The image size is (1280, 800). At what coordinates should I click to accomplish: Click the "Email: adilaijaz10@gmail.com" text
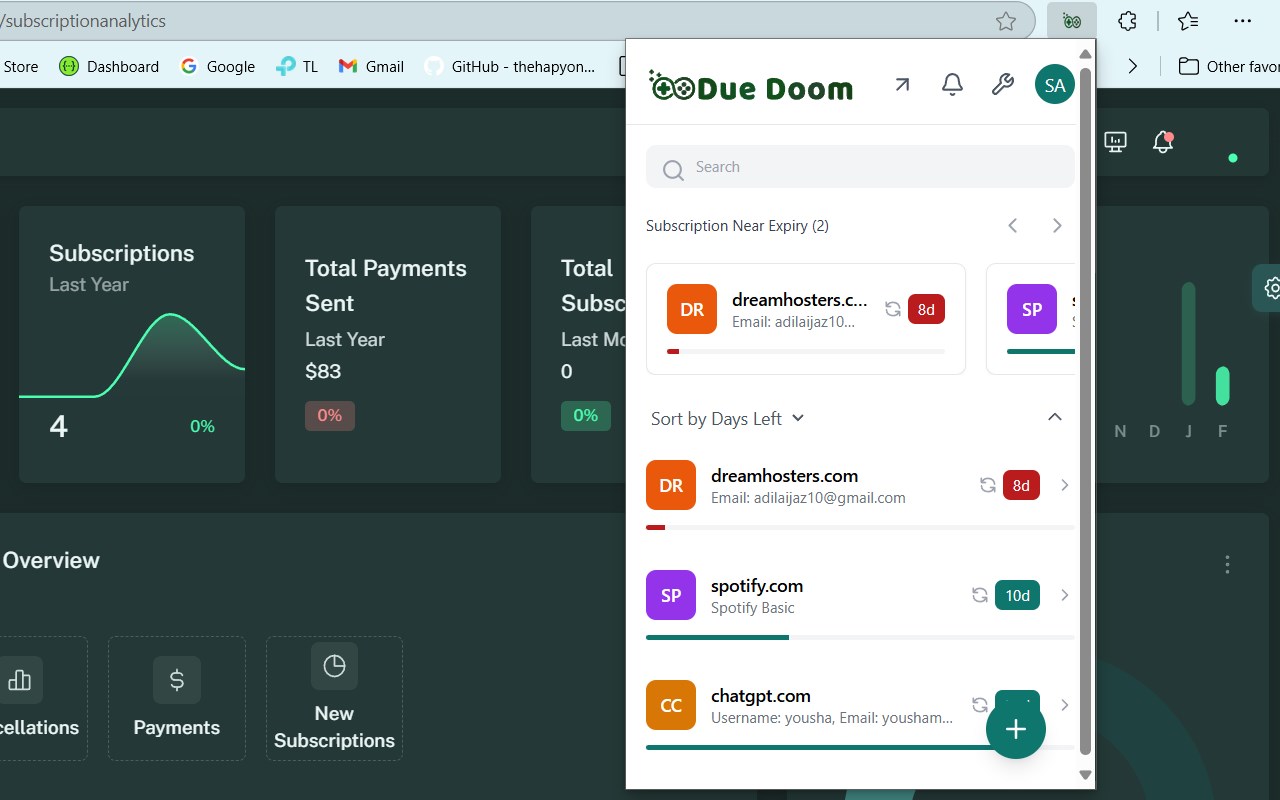tap(808, 498)
